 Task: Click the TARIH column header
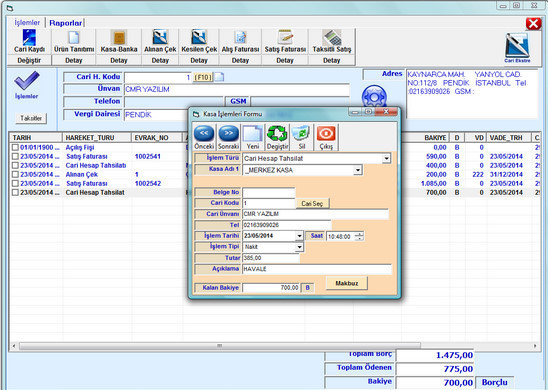[36, 138]
